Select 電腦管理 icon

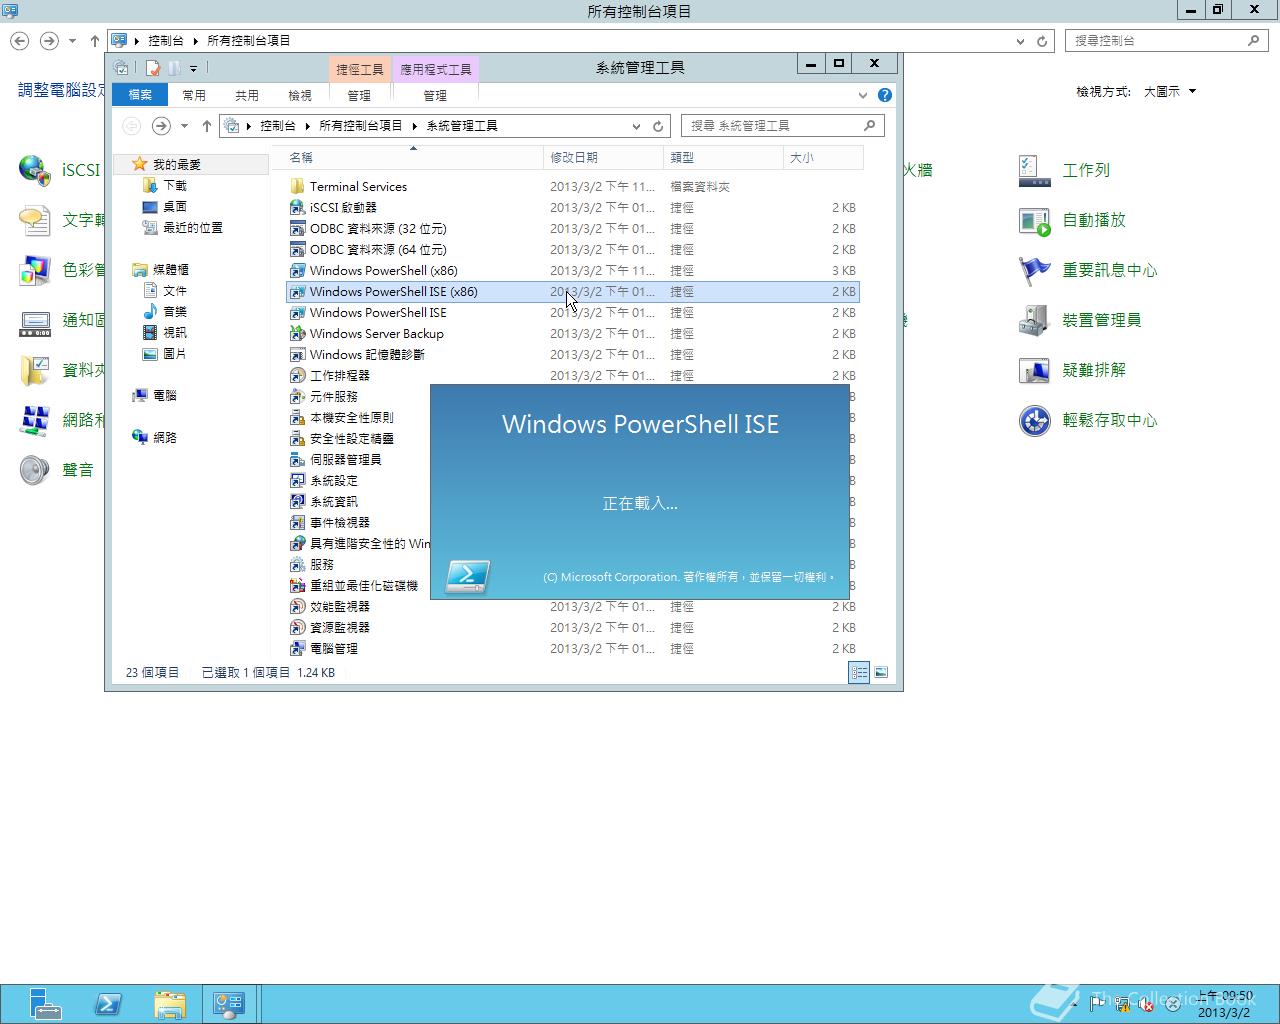pos(297,648)
